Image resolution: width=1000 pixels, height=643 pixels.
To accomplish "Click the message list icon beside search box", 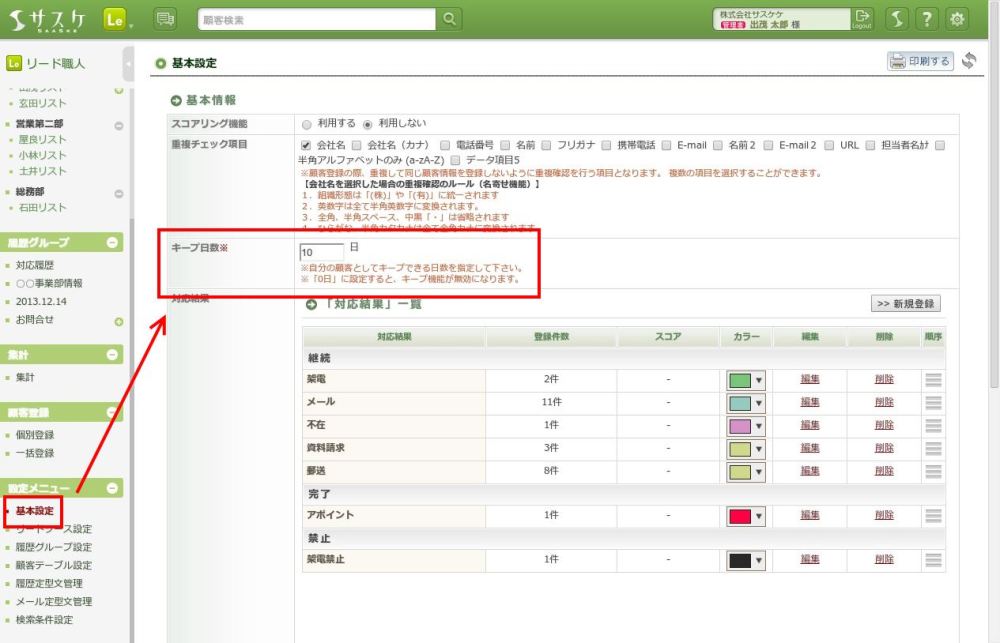I will [166, 19].
